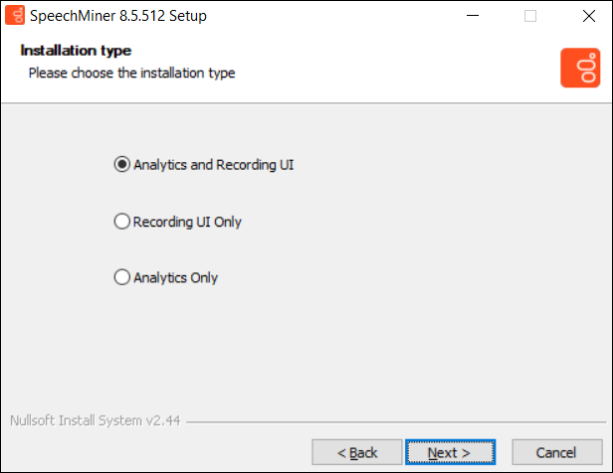Click the 'Installation type' heading
Screen dimensions: 613x473
[76, 50]
